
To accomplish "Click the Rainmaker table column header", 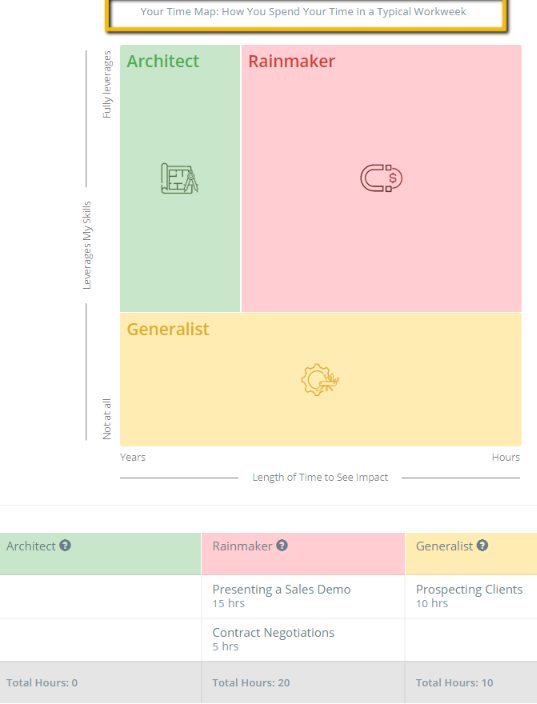I will click(x=303, y=554).
